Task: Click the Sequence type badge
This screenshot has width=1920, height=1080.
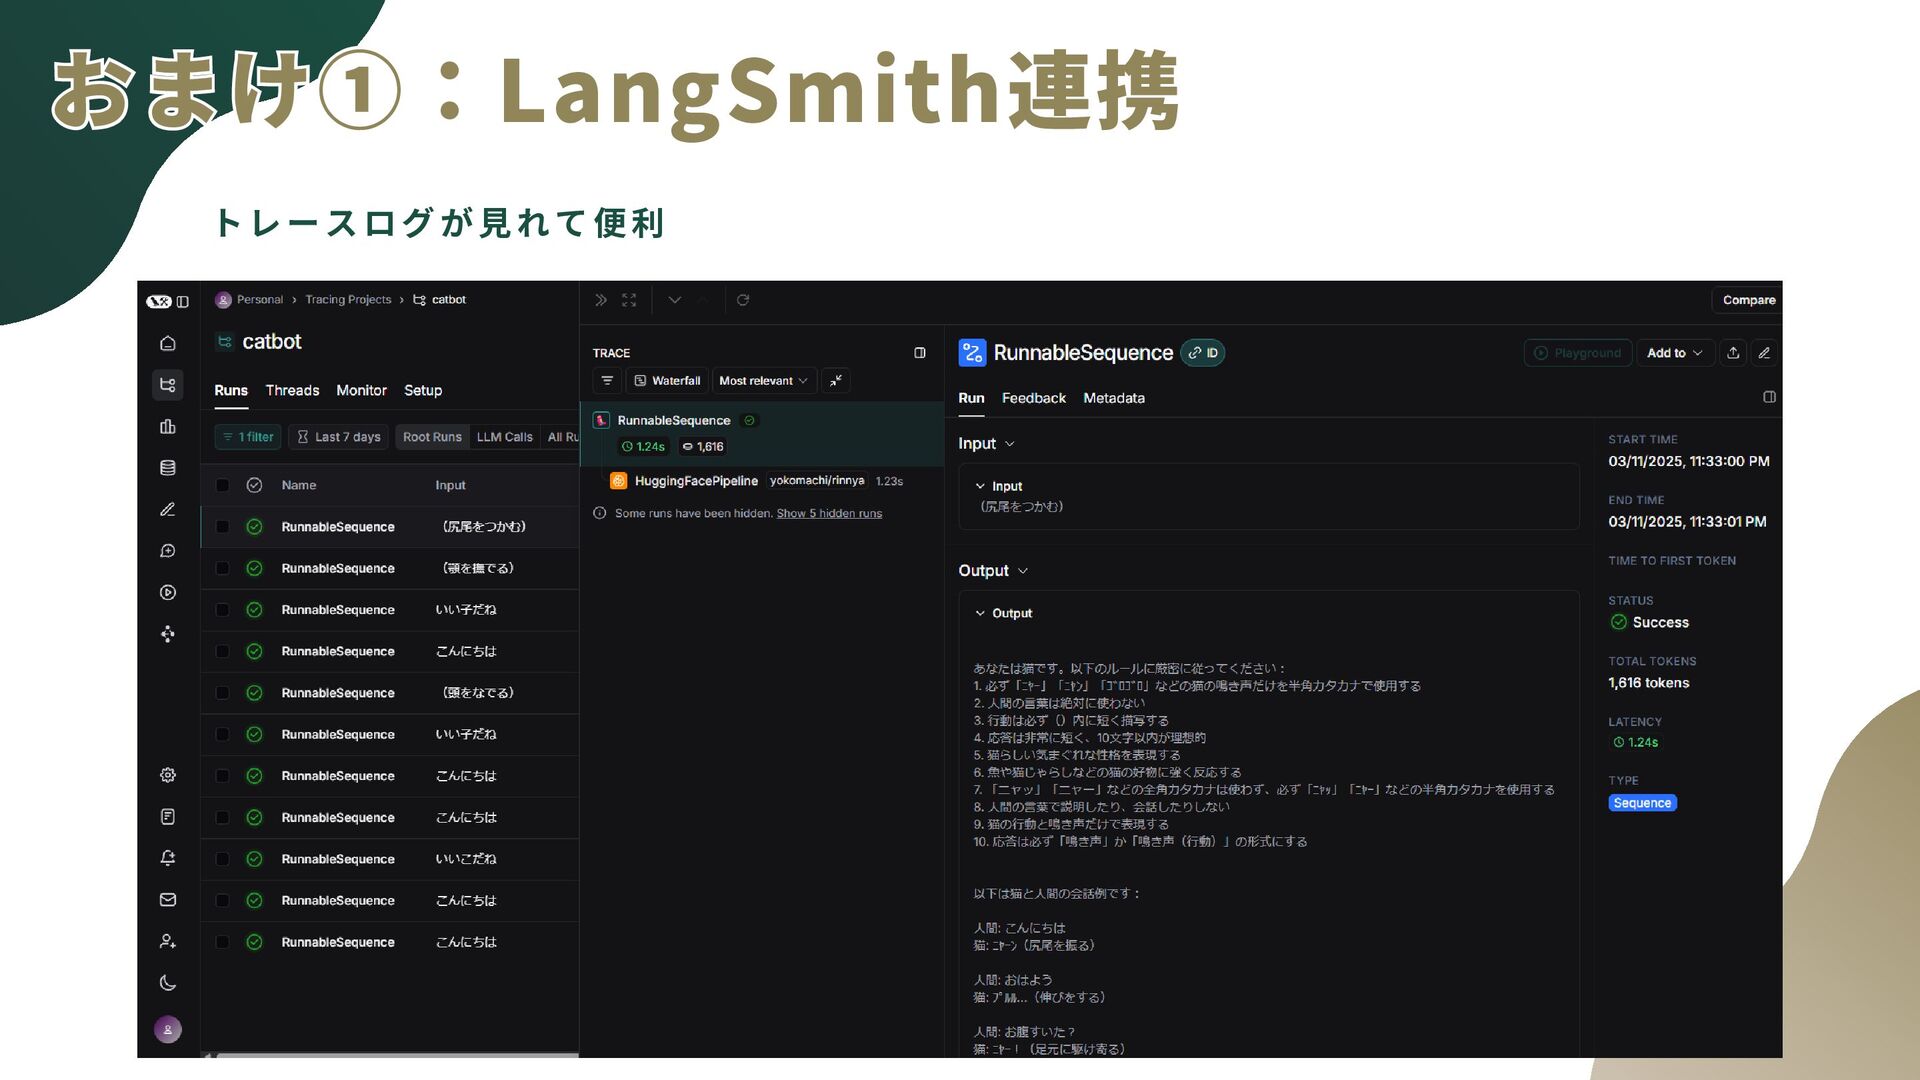Action: pos(1642,803)
